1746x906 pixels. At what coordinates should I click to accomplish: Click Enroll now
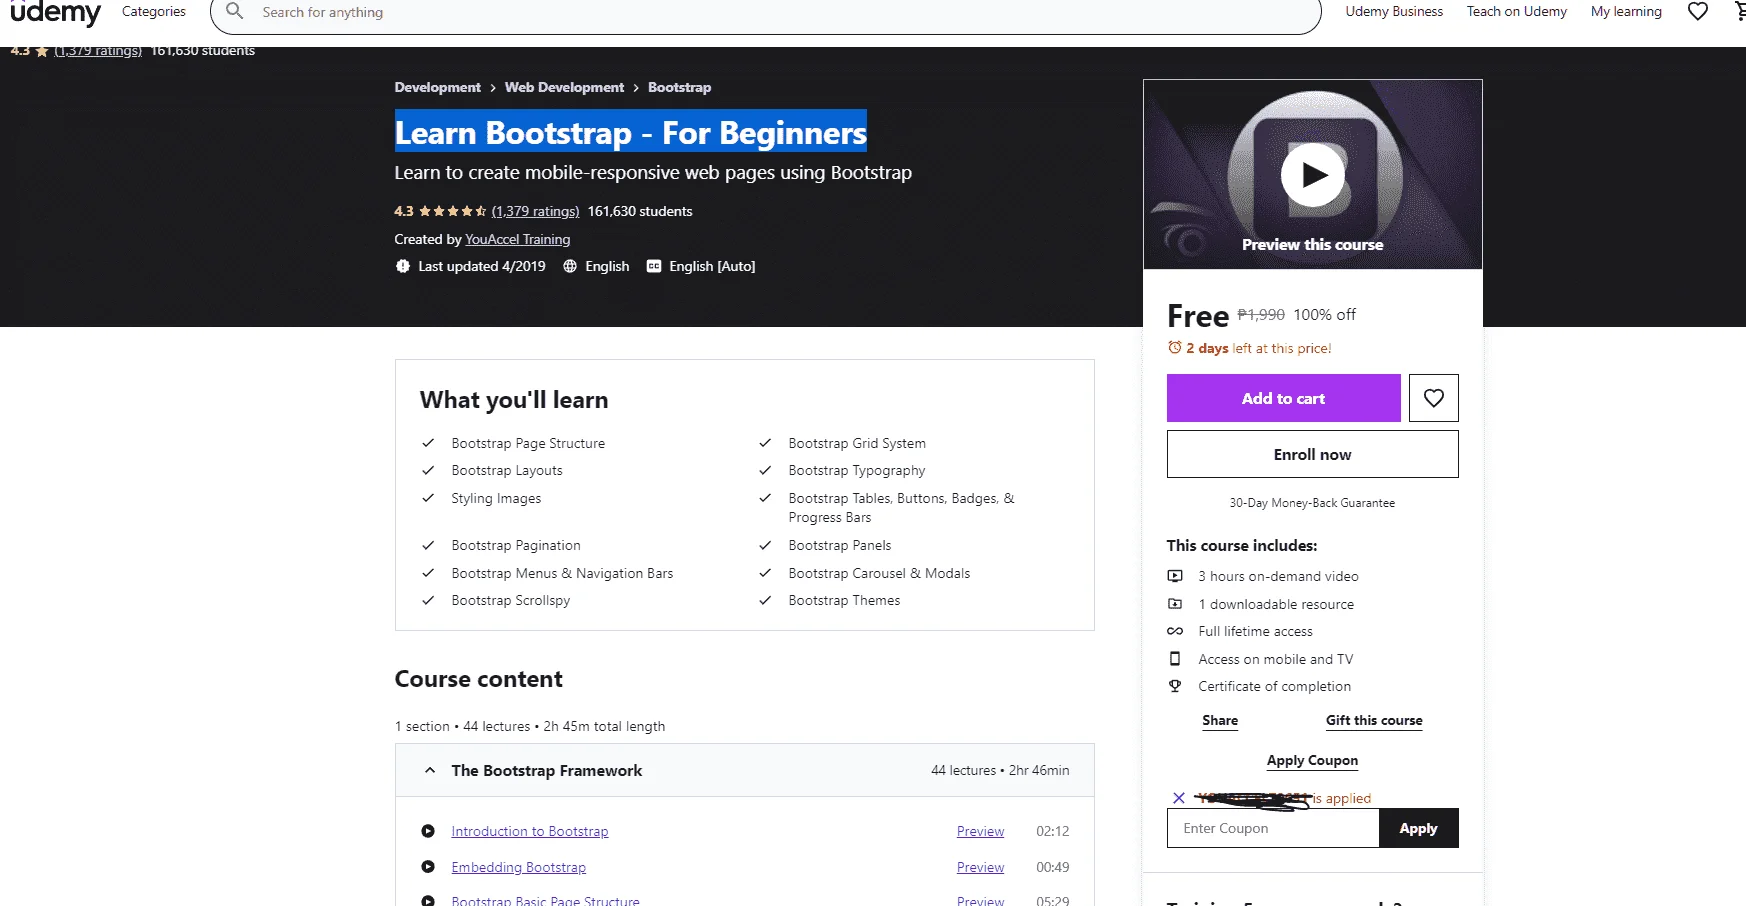pos(1313,454)
